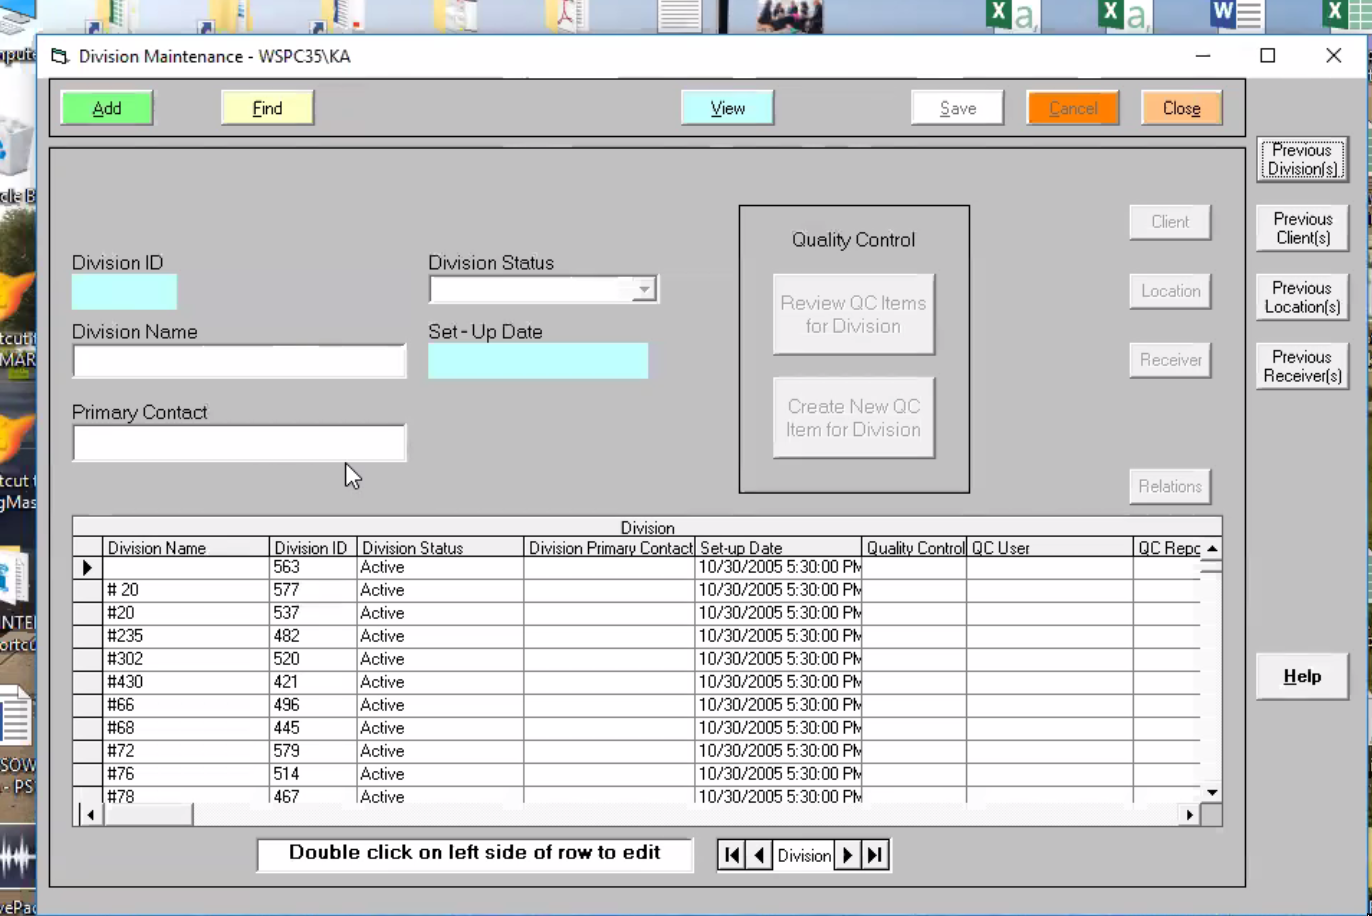Select the '#76' division name cell
Image resolution: width=1372 pixels, height=916 pixels.
click(x=186, y=775)
